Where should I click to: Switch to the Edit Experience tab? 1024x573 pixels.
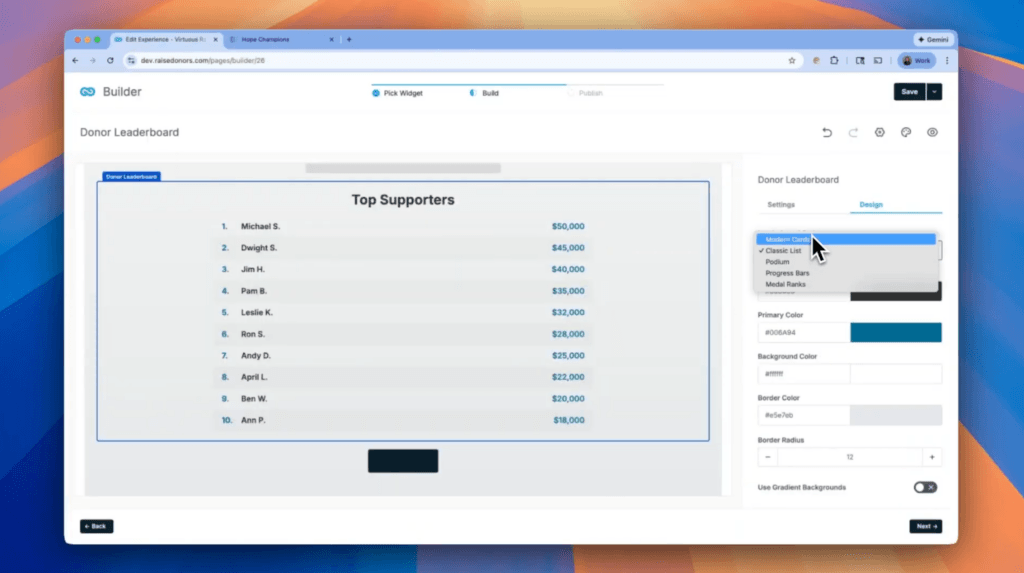click(166, 39)
